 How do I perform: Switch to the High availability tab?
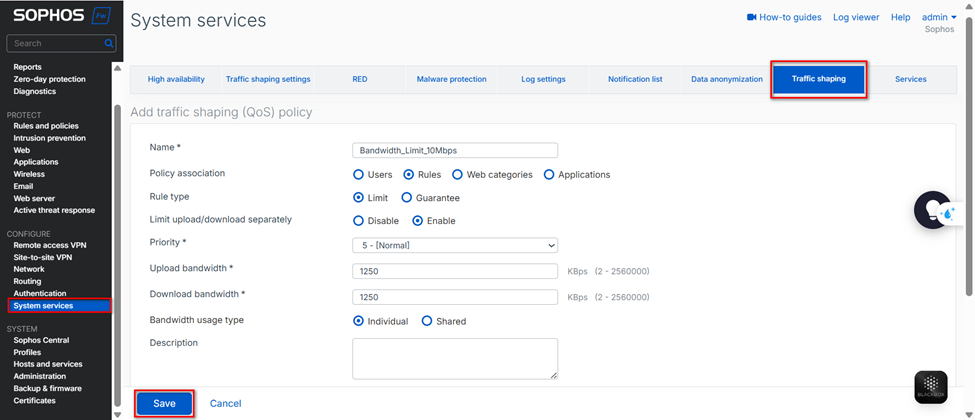coord(176,79)
